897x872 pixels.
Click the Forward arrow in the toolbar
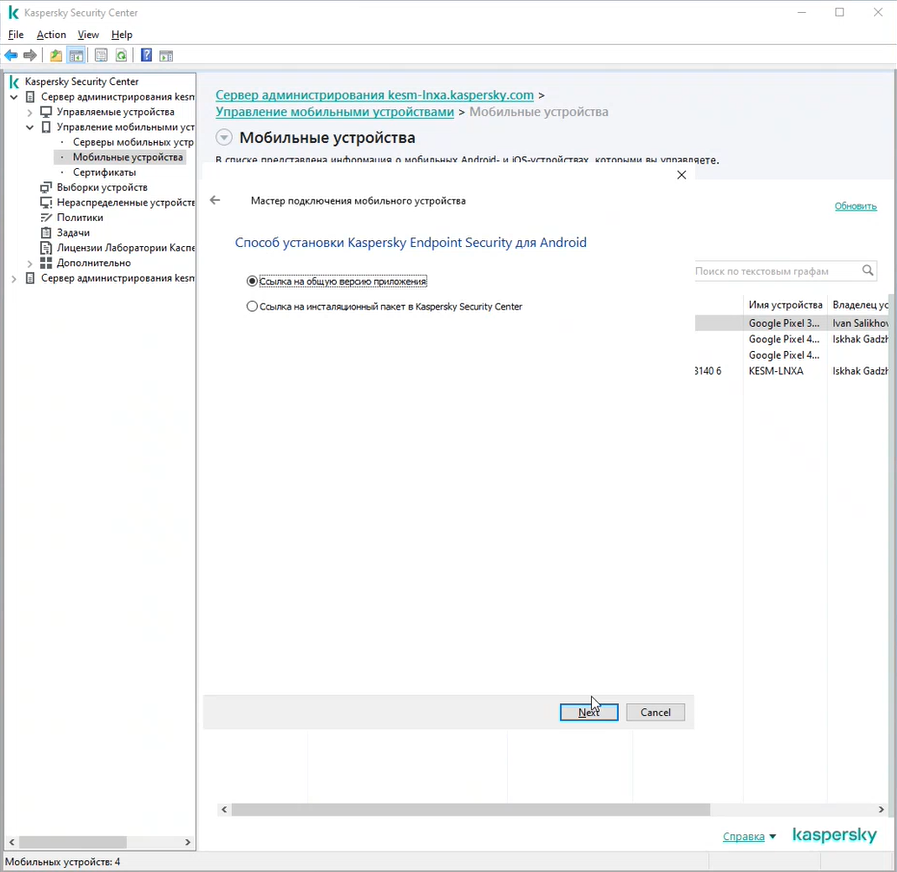click(x=30, y=56)
